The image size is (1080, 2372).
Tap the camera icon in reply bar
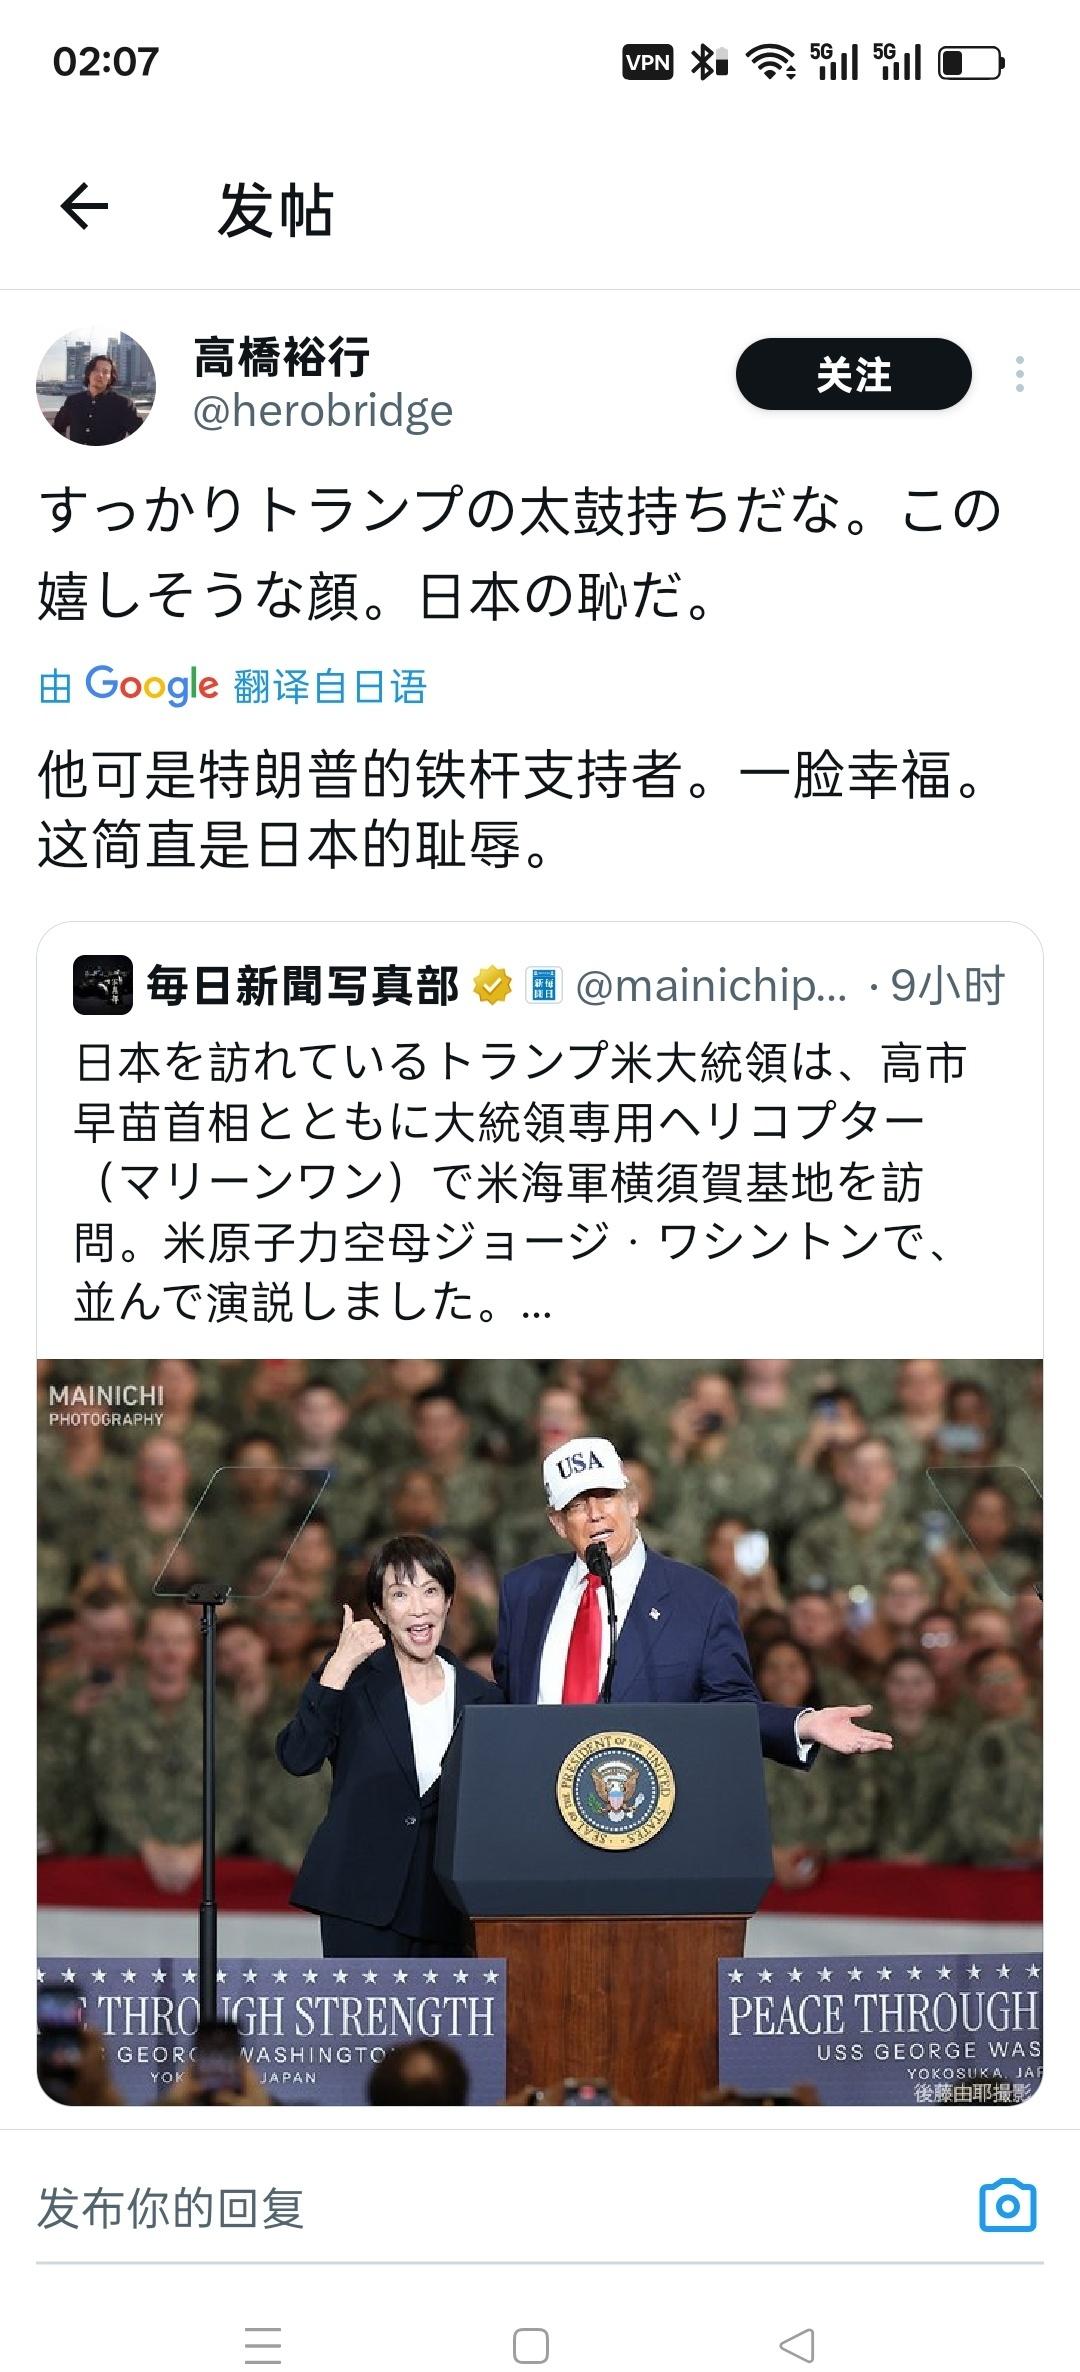click(1008, 2206)
